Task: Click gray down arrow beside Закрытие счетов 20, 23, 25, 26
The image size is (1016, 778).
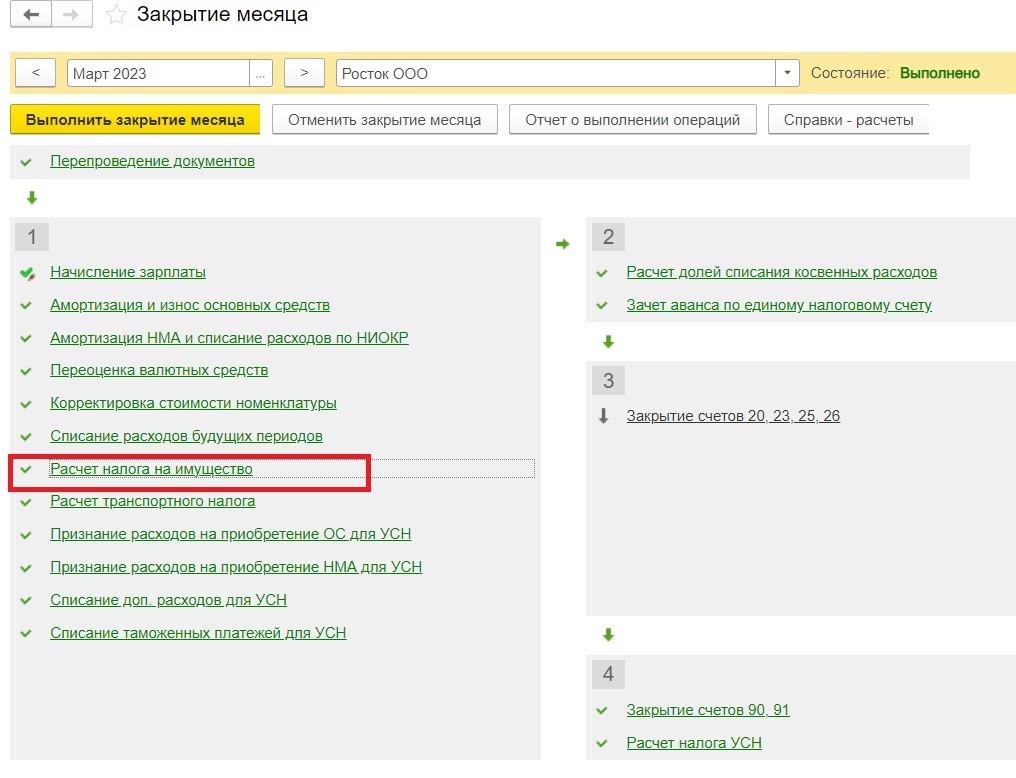Action: 603,416
